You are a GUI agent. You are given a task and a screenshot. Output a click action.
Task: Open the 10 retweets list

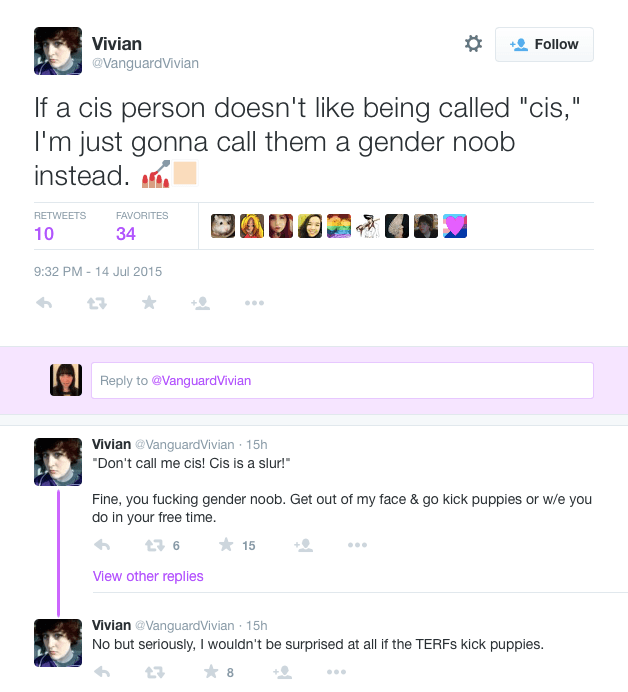(60, 226)
